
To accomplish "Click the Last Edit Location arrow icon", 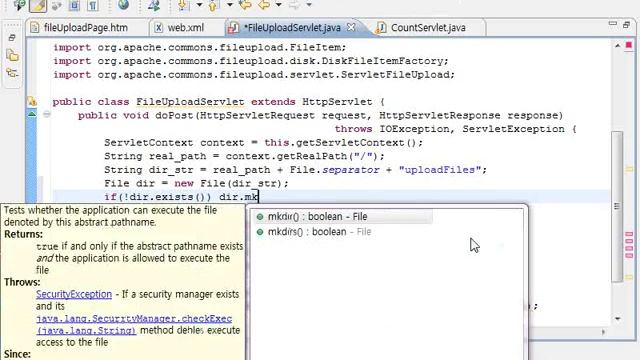I will (245, 5).
